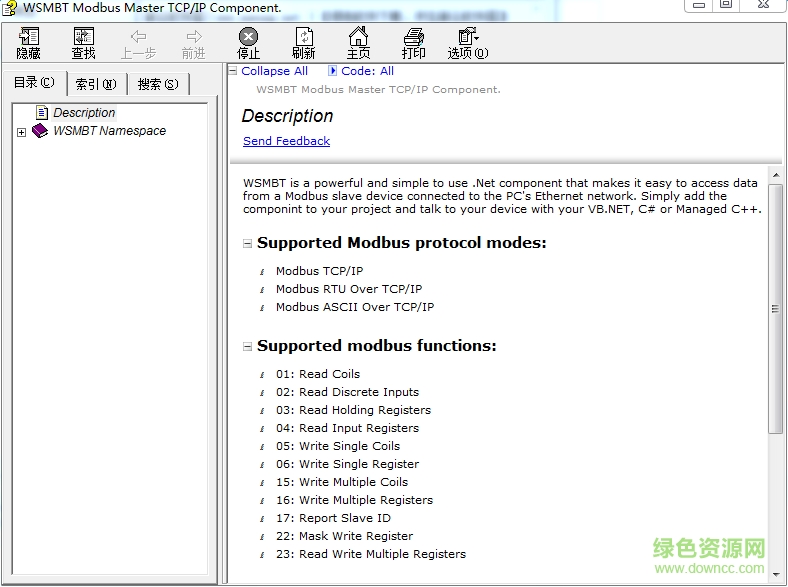This screenshot has width=788, height=587.
Task: Click the Code filter arrow icon
Action: click(x=332, y=71)
